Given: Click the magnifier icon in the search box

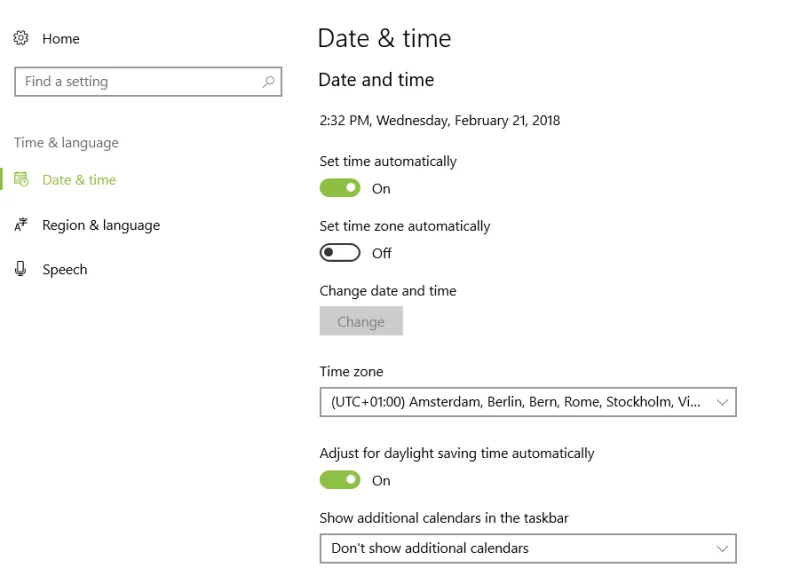Looking at the screenshot, I should [268, 82].
